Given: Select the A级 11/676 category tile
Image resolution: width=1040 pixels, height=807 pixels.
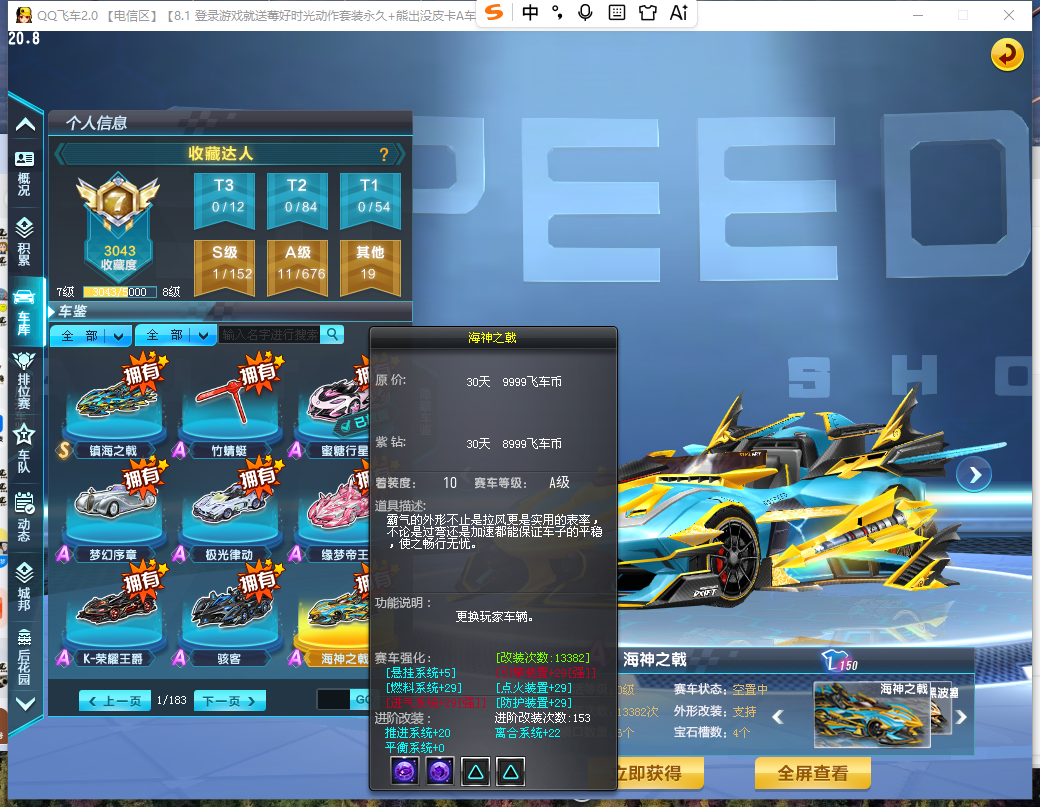Looking at the screenshot, I should pos(298,268).
